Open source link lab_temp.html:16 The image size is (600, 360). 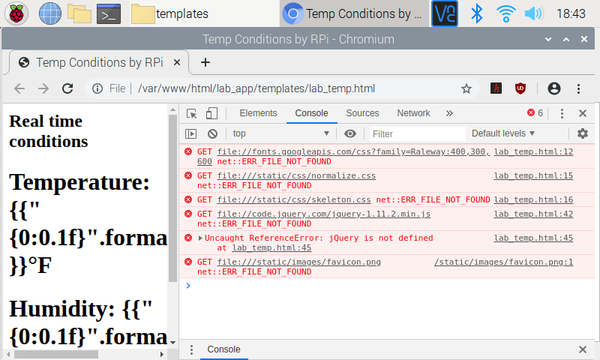tap(533, 200)
